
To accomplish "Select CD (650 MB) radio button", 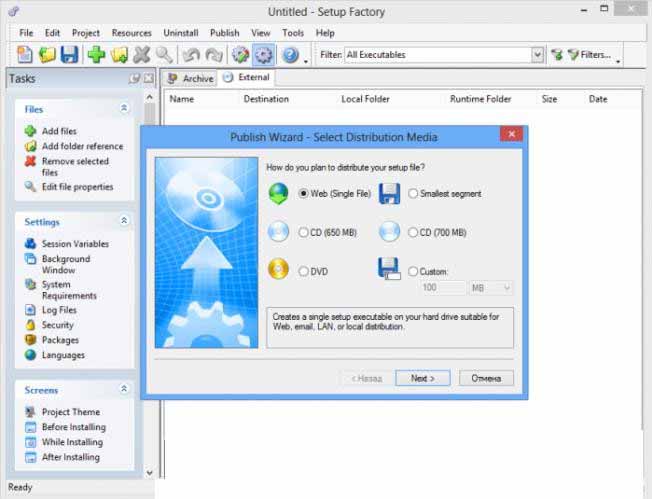I will [304, 232].
